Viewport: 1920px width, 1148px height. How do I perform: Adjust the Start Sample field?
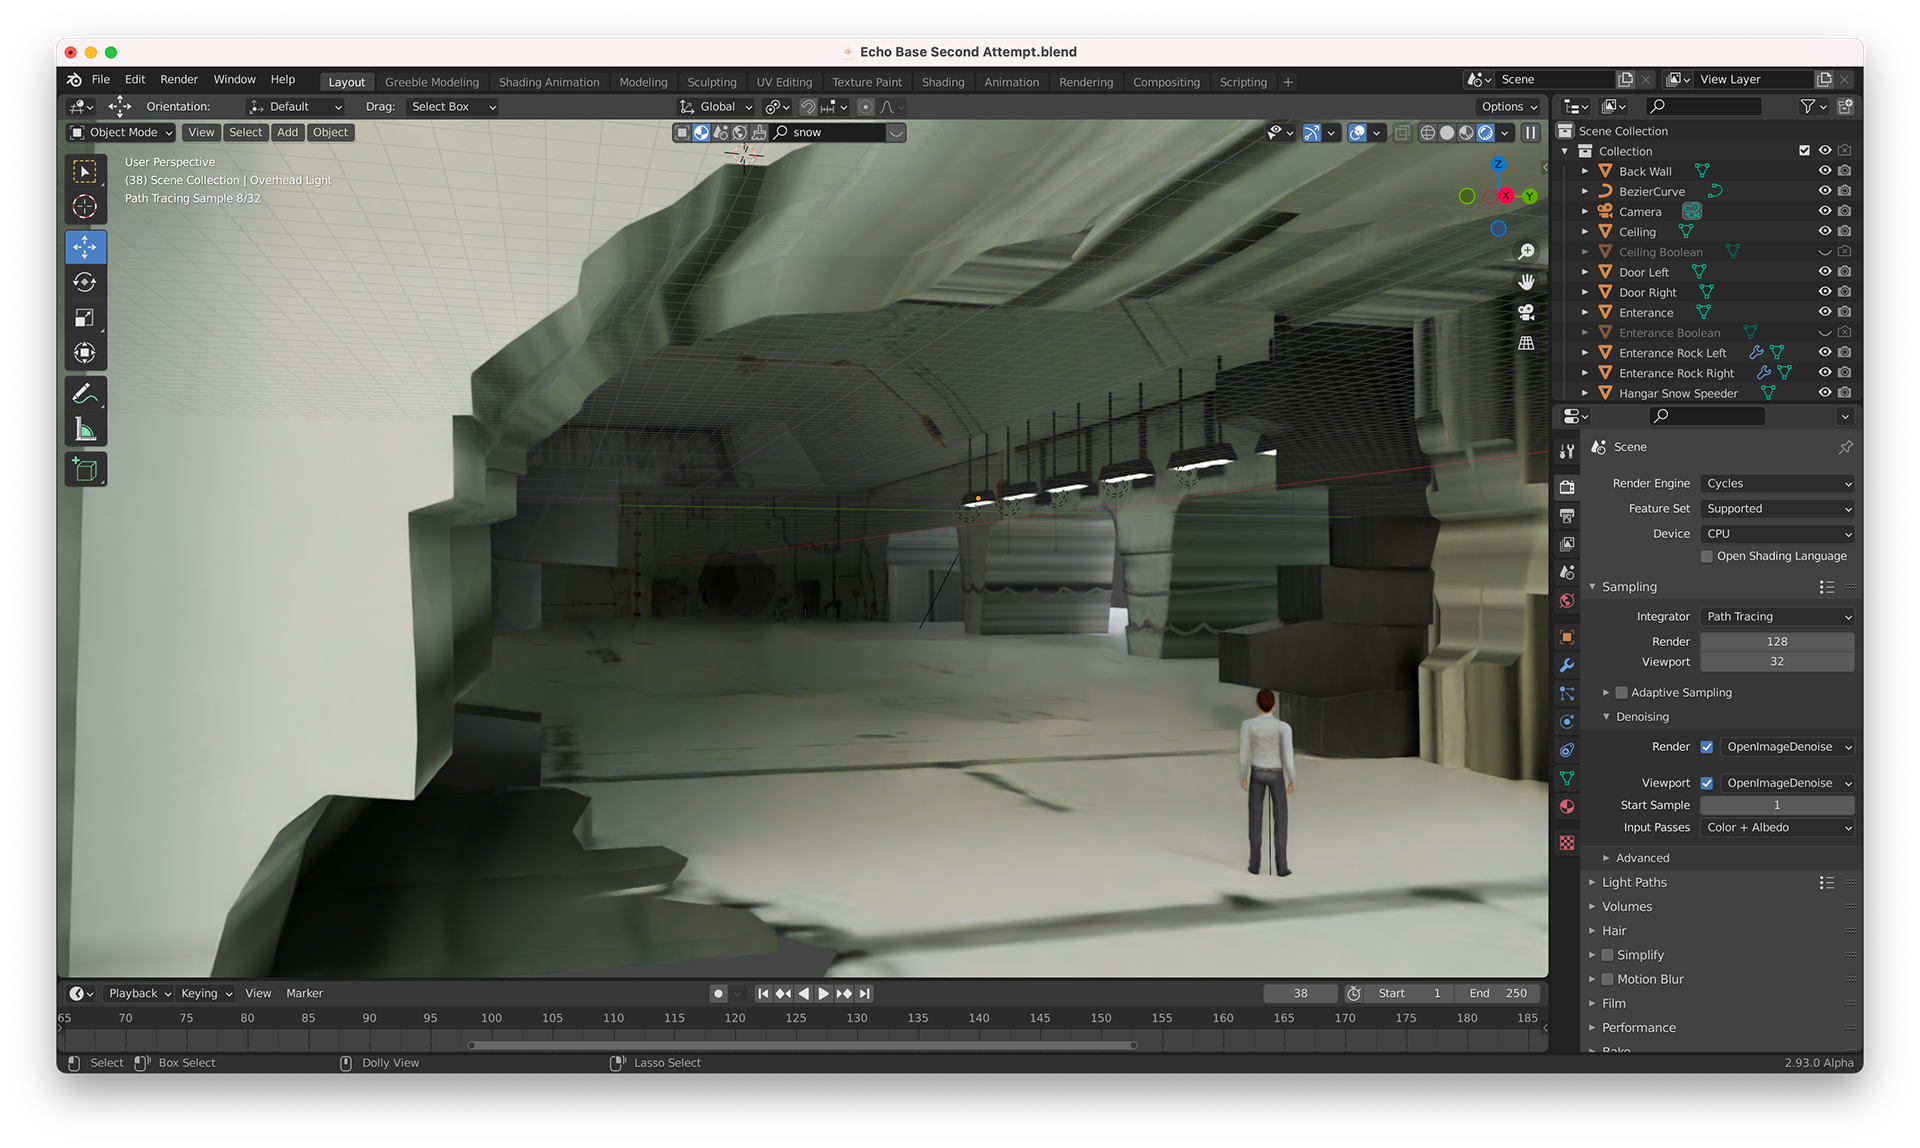[x=1777, y=805]
